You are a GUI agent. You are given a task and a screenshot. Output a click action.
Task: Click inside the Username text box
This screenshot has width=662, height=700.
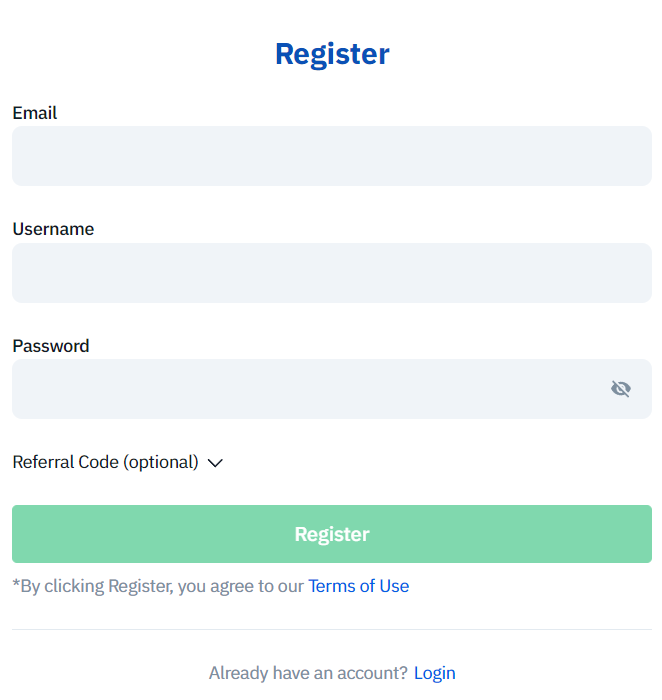[x=331, y=273]
